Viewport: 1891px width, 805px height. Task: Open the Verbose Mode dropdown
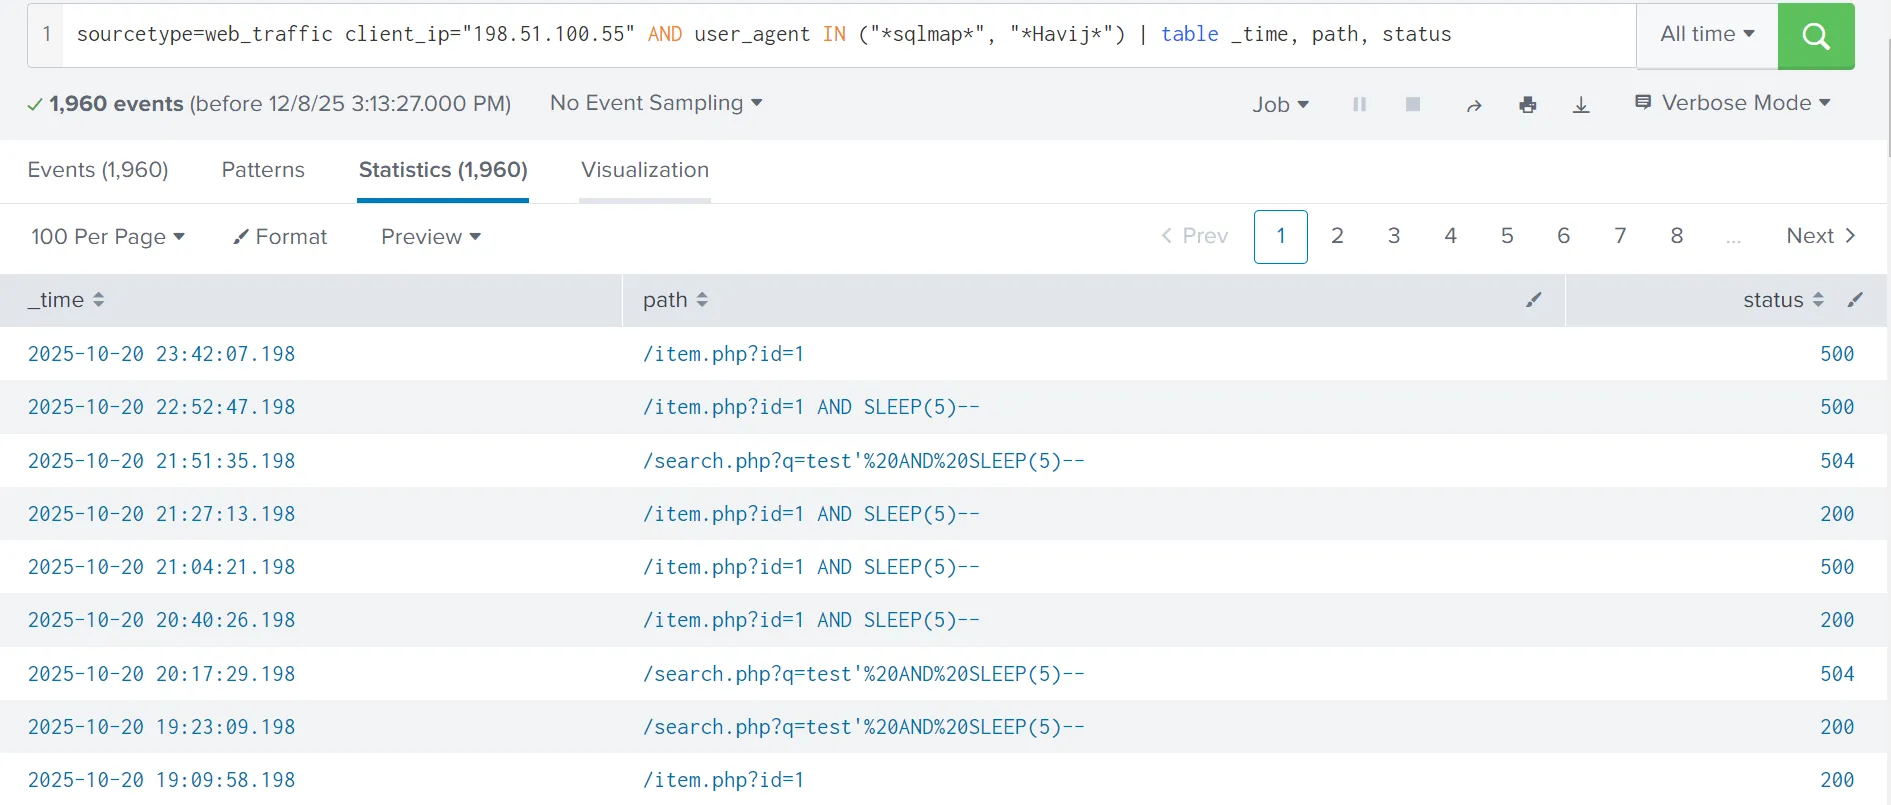1732,103
